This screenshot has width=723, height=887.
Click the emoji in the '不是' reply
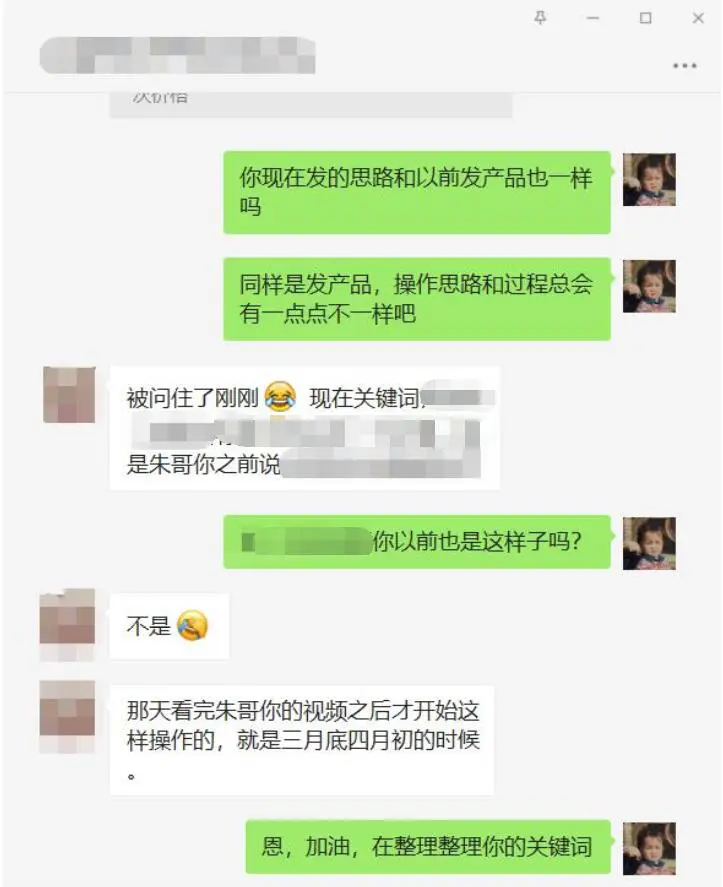[192, 626]
